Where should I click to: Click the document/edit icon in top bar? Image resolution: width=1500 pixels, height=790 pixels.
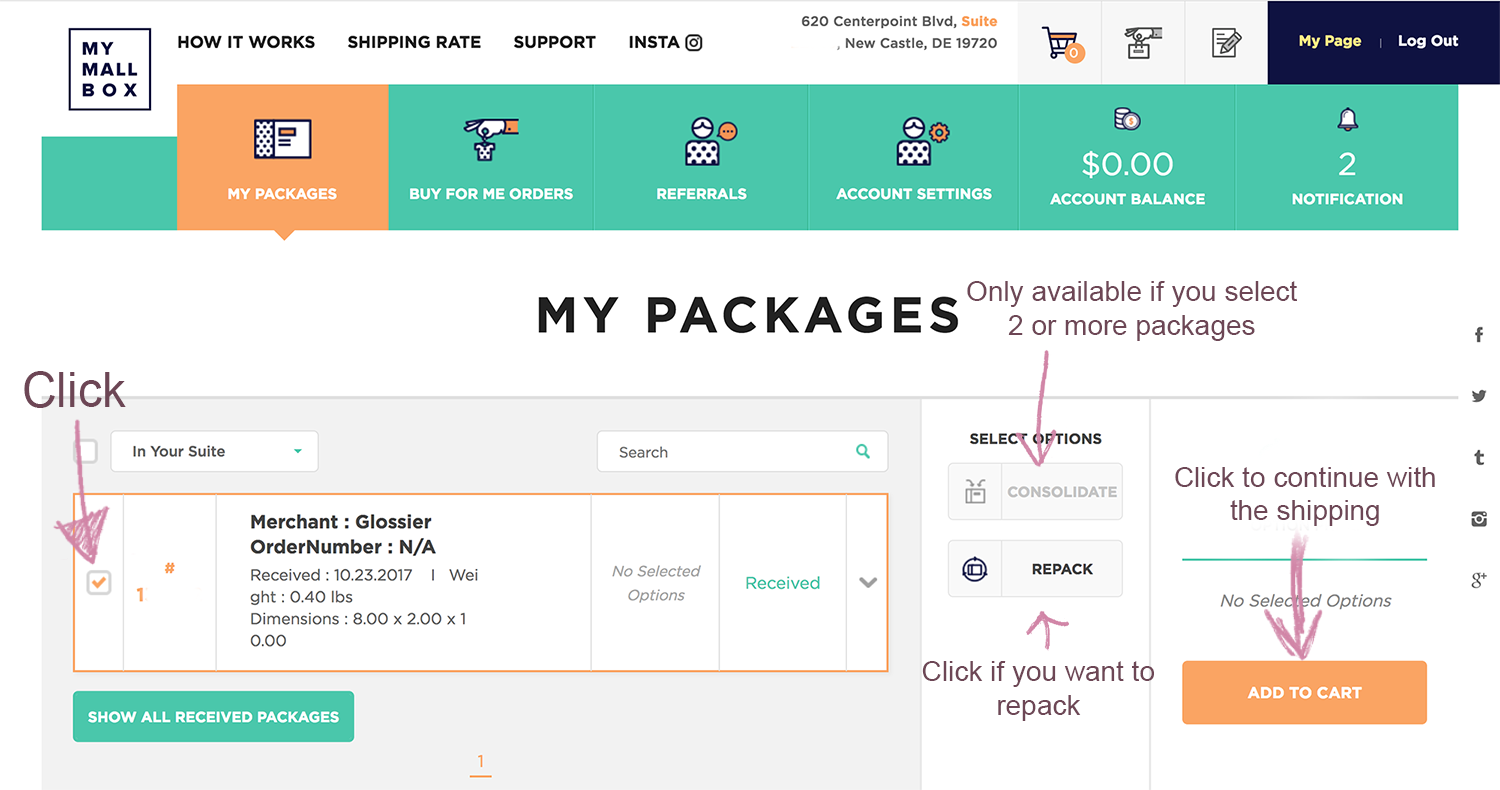tap(1226, 42)
